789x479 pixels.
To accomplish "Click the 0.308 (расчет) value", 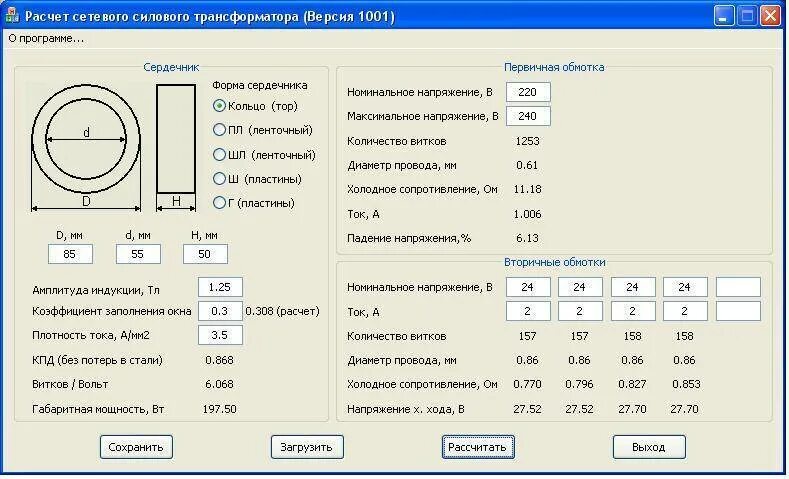I will 282,311.
